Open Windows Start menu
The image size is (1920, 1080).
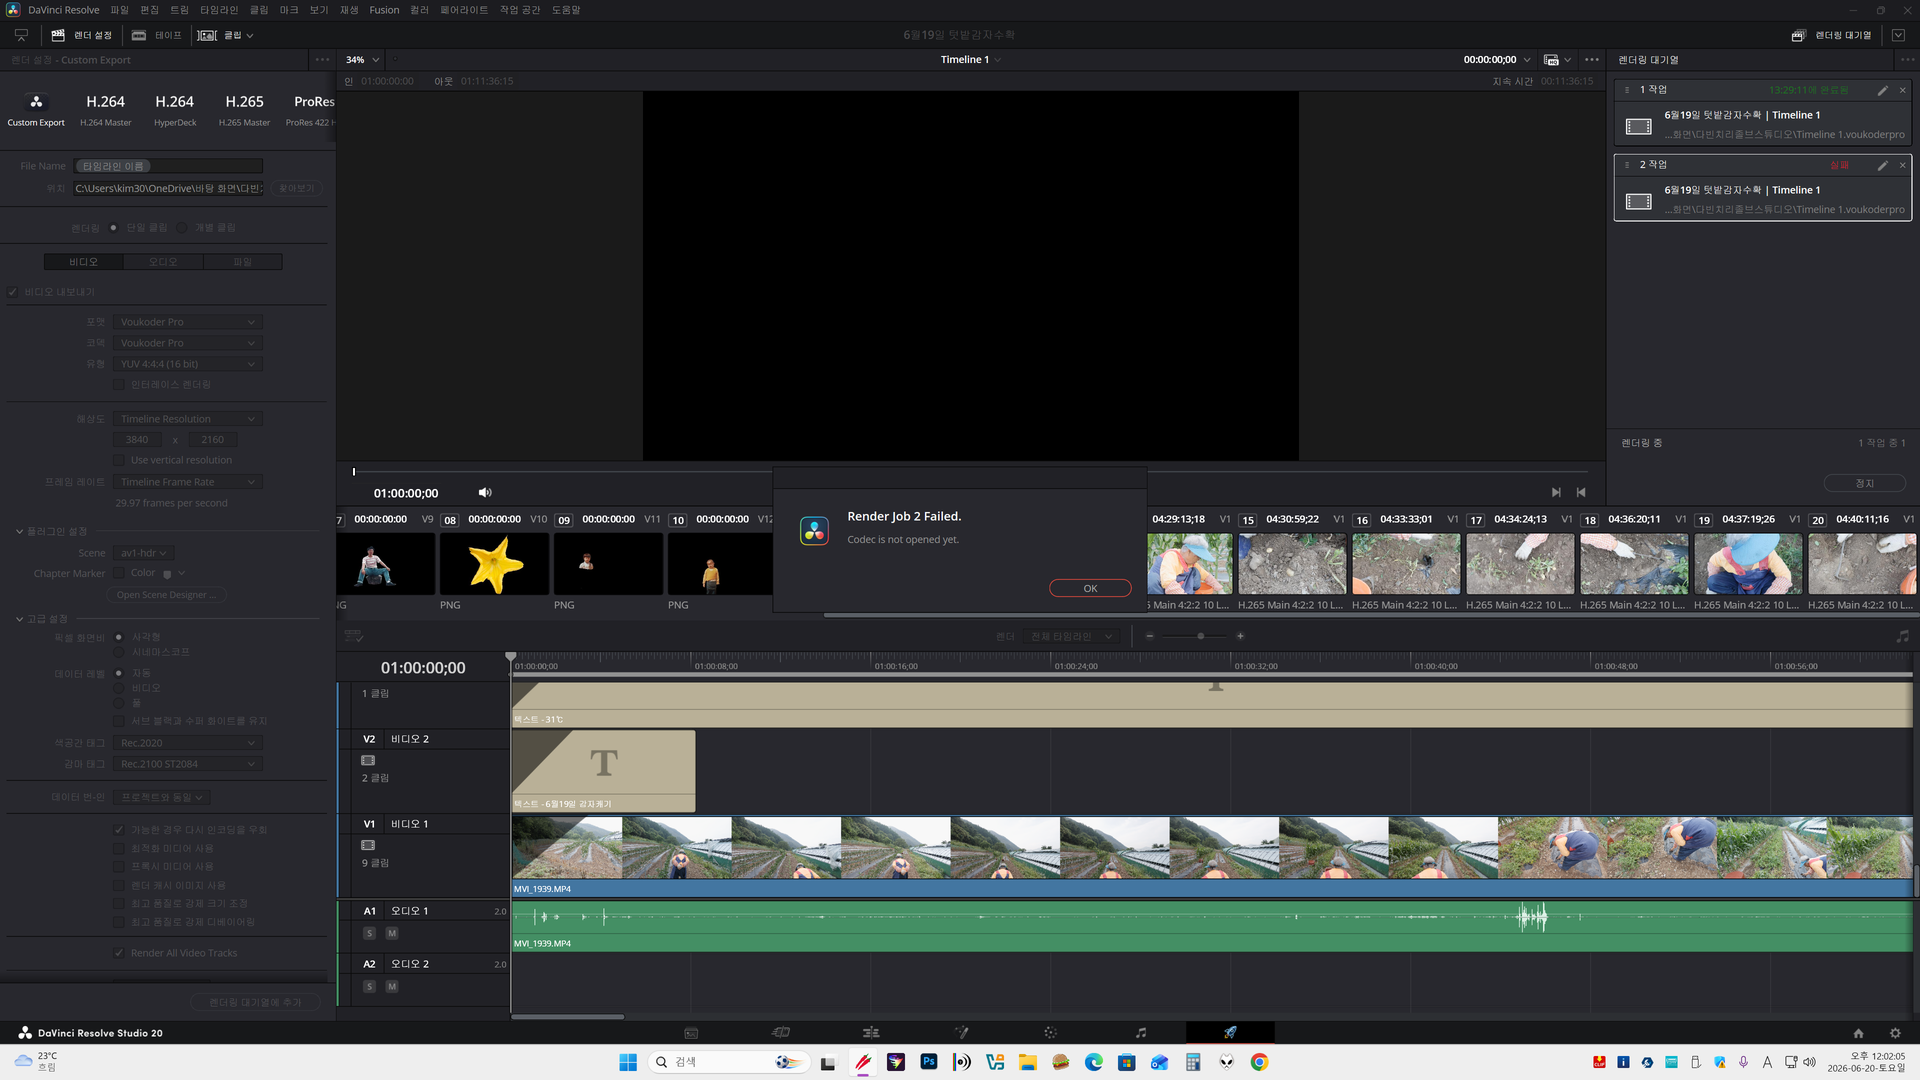click(628, 1062)
